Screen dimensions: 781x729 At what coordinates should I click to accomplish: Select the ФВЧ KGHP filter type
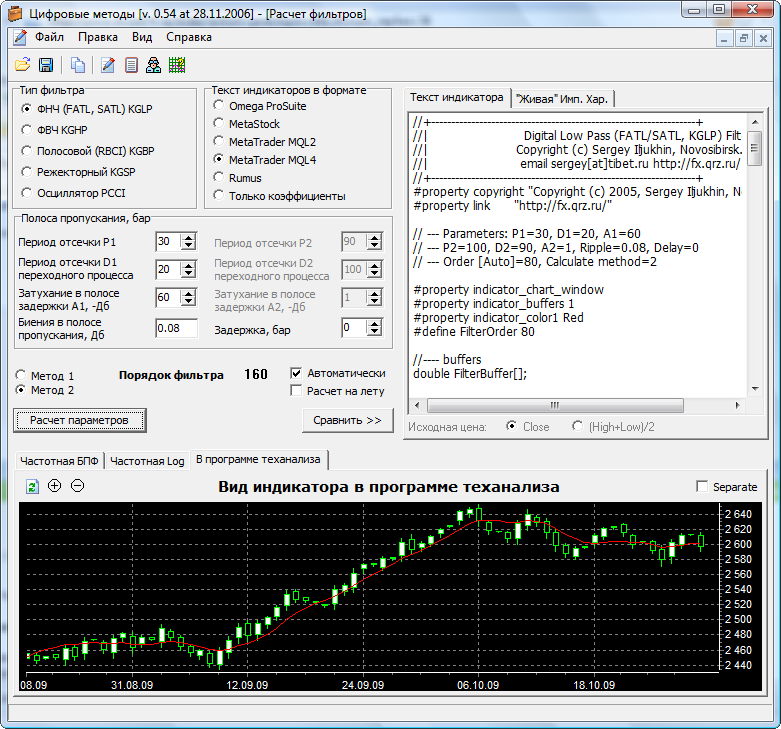(x=27, y=129)
